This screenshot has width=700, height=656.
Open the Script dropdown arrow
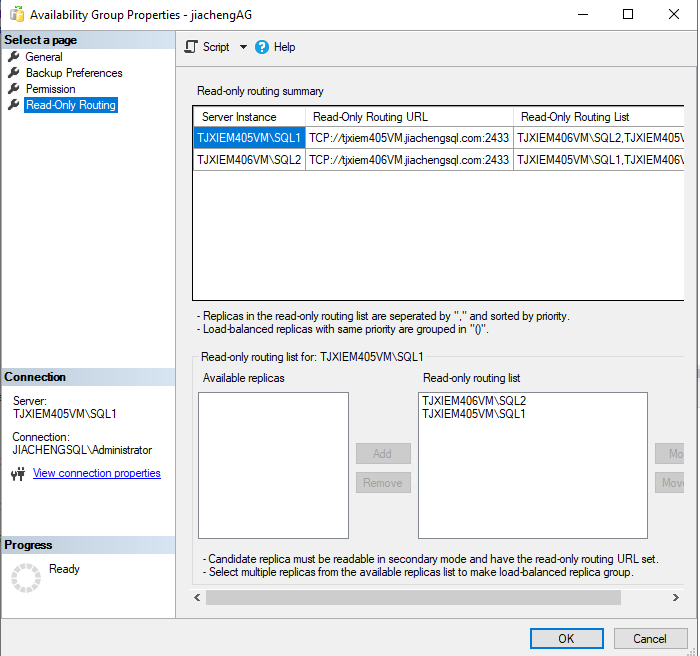243,47
